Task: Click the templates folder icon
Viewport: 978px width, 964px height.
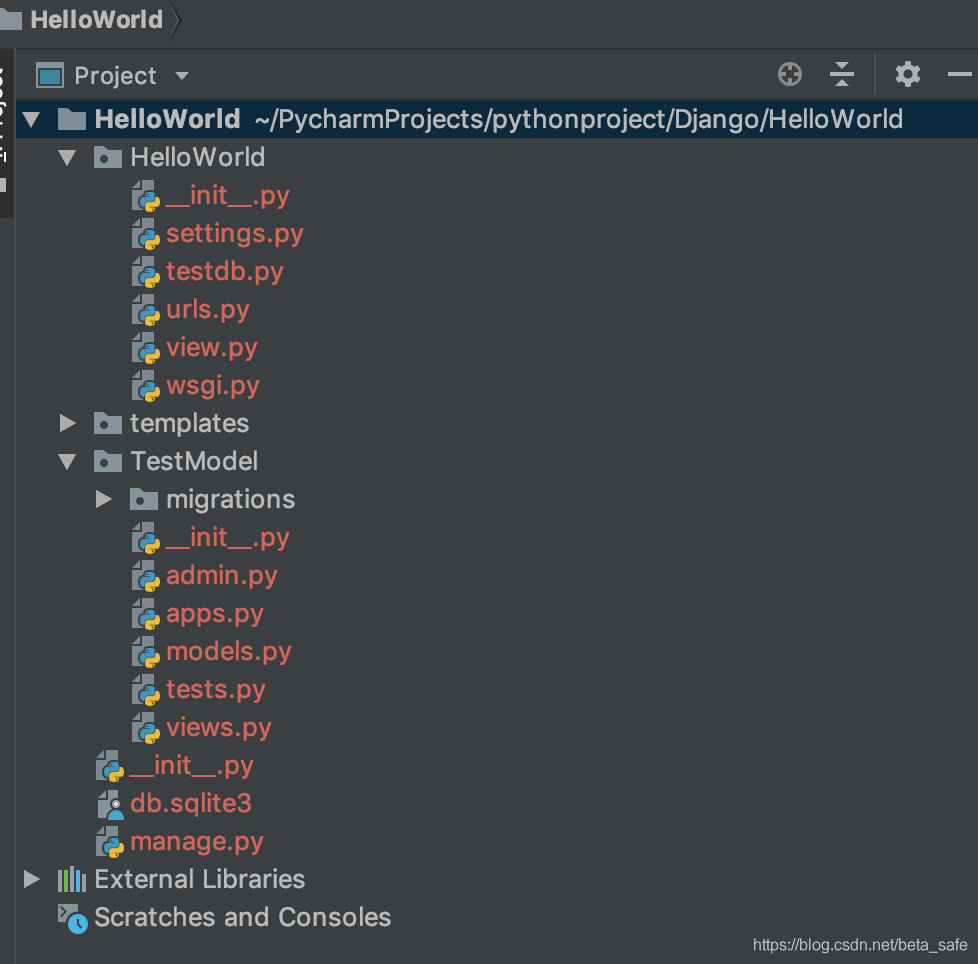Action: (107, 423)
